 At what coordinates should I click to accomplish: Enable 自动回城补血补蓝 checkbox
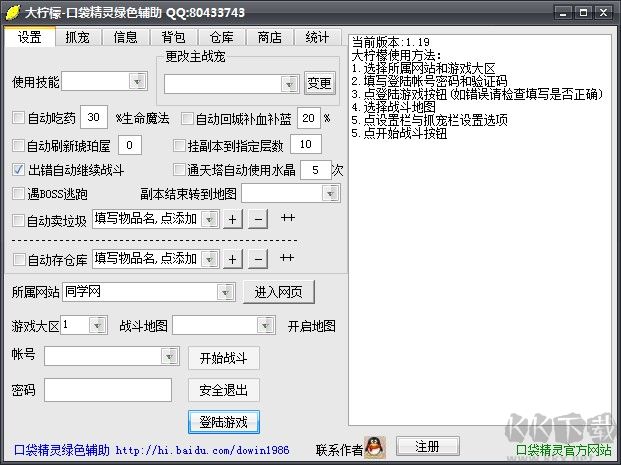(187, 118)
